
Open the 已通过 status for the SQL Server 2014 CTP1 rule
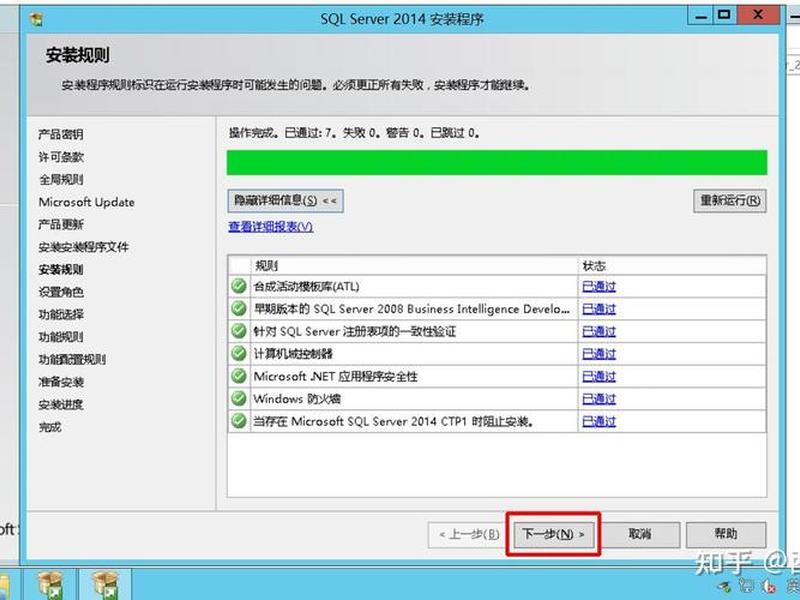coord(599,421)
